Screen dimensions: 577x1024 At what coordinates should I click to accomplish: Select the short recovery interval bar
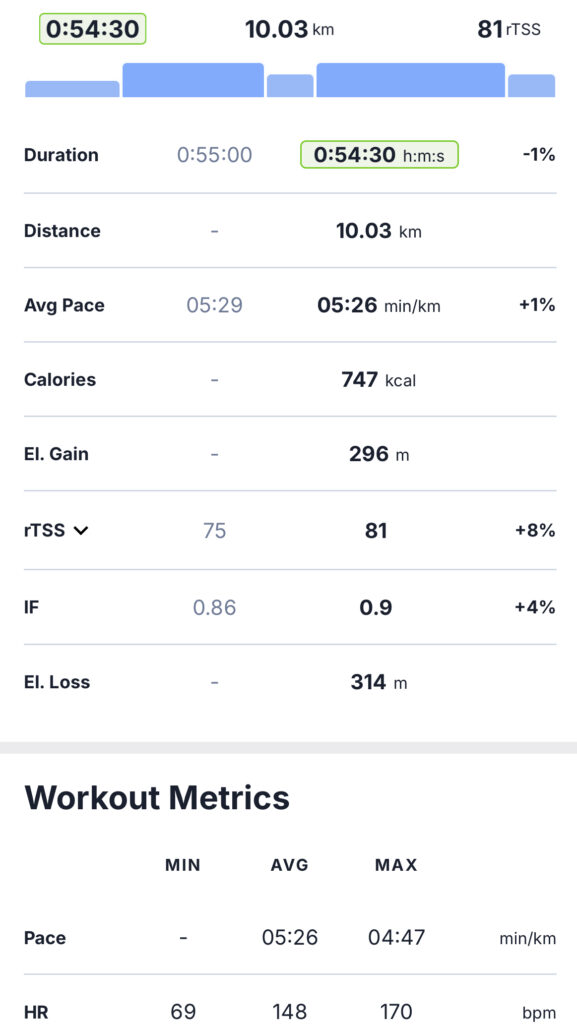tap(290, 86)
